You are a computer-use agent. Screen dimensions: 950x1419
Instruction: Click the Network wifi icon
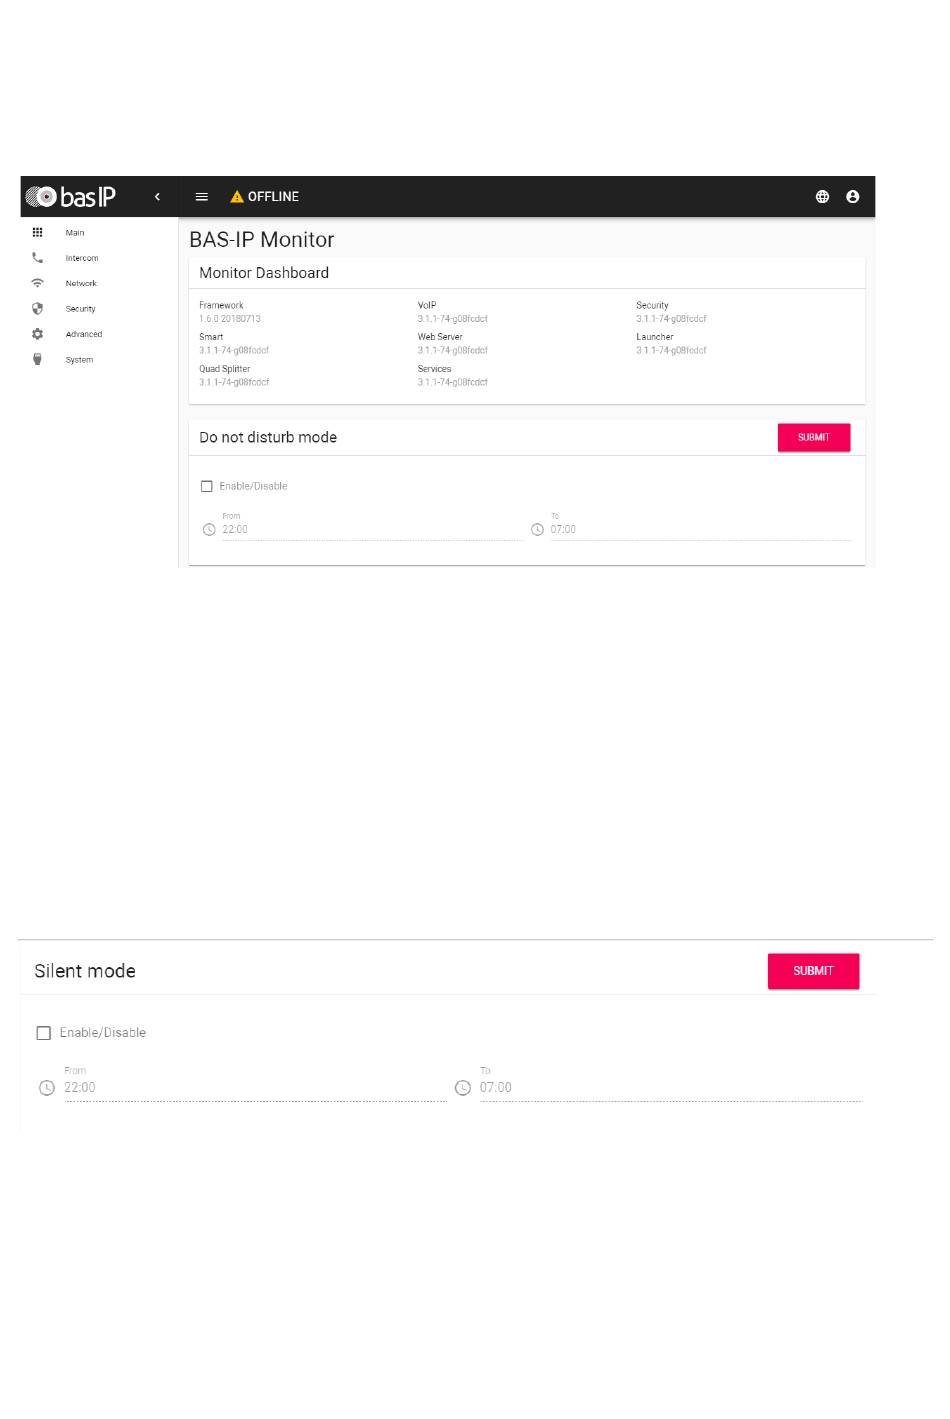tap(38, 283)
